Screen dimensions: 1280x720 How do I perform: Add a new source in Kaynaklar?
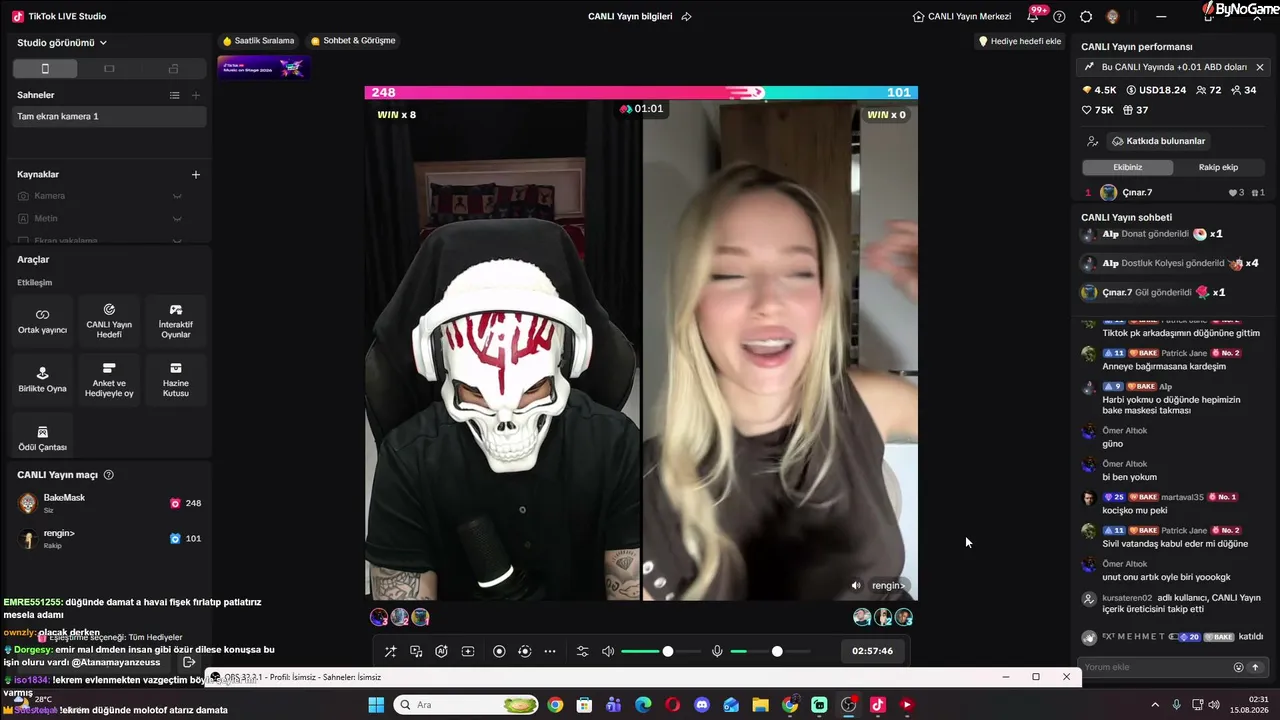196,174
